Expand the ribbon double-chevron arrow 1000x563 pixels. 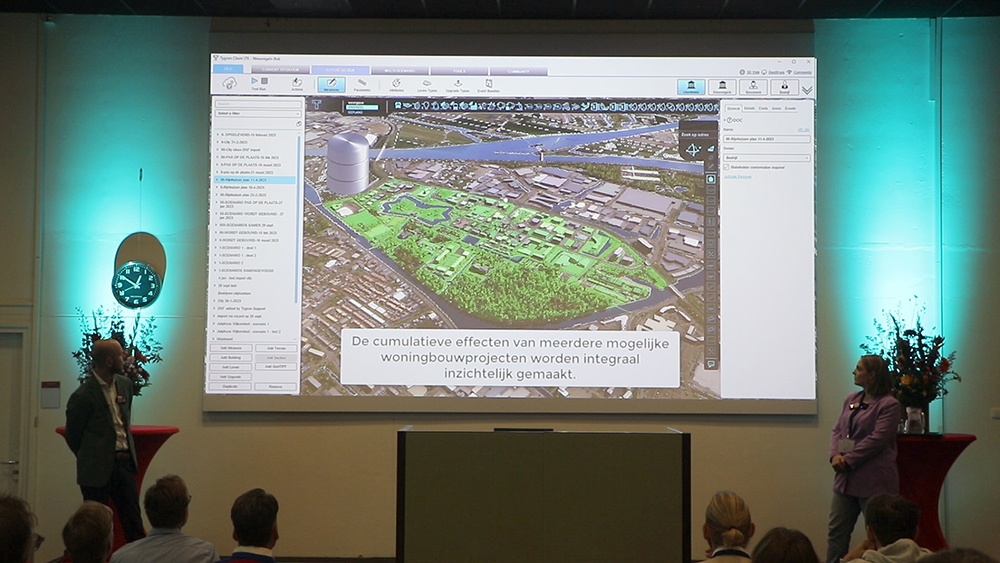click(x=807, y=89)
